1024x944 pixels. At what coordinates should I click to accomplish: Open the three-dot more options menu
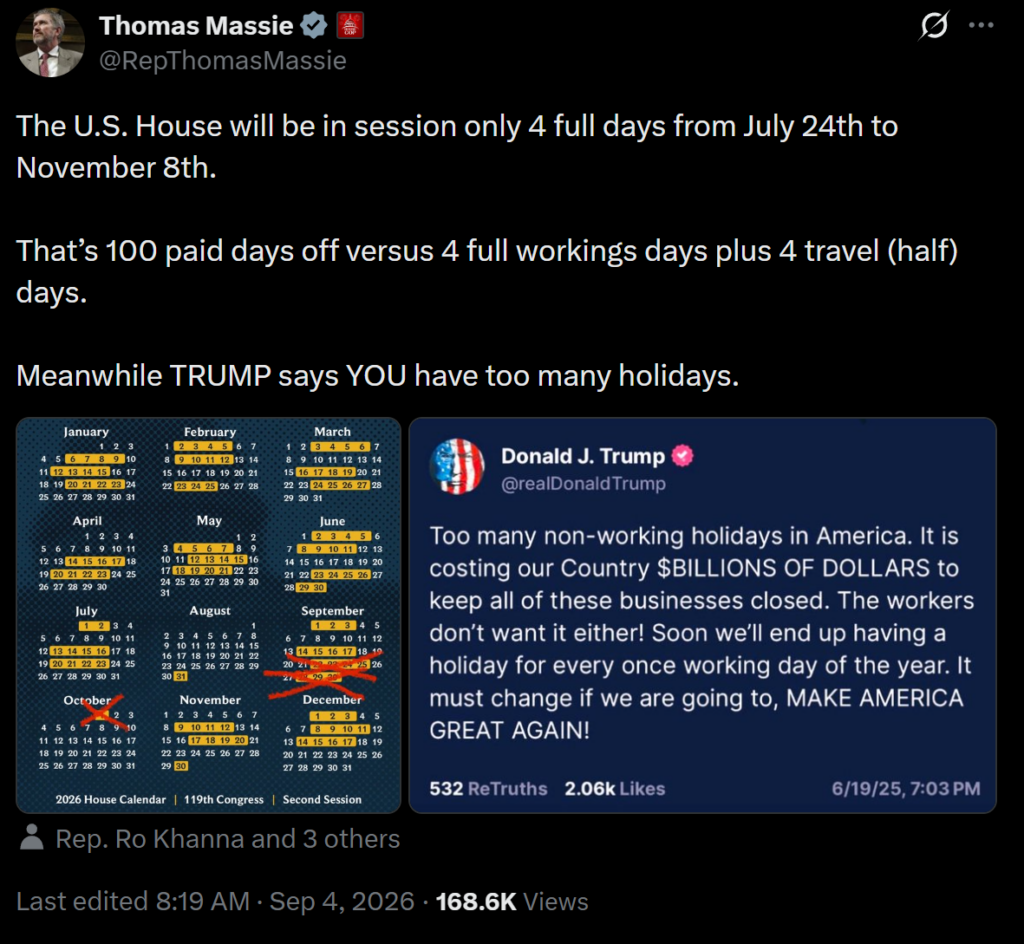point(981,25)
